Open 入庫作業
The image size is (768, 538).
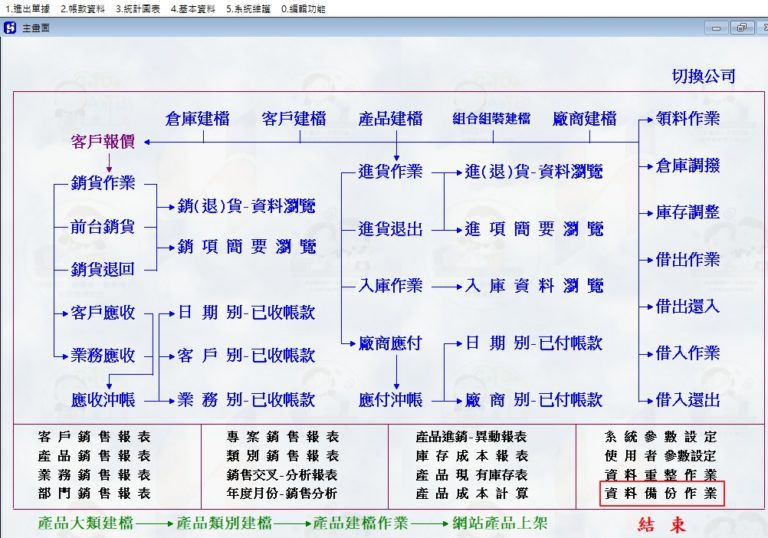(x=390, y=286)
